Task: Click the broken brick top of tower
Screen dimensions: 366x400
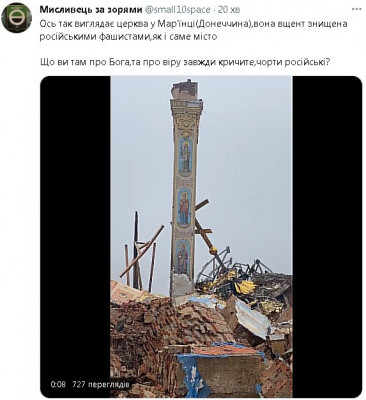Action: point(187,89)
